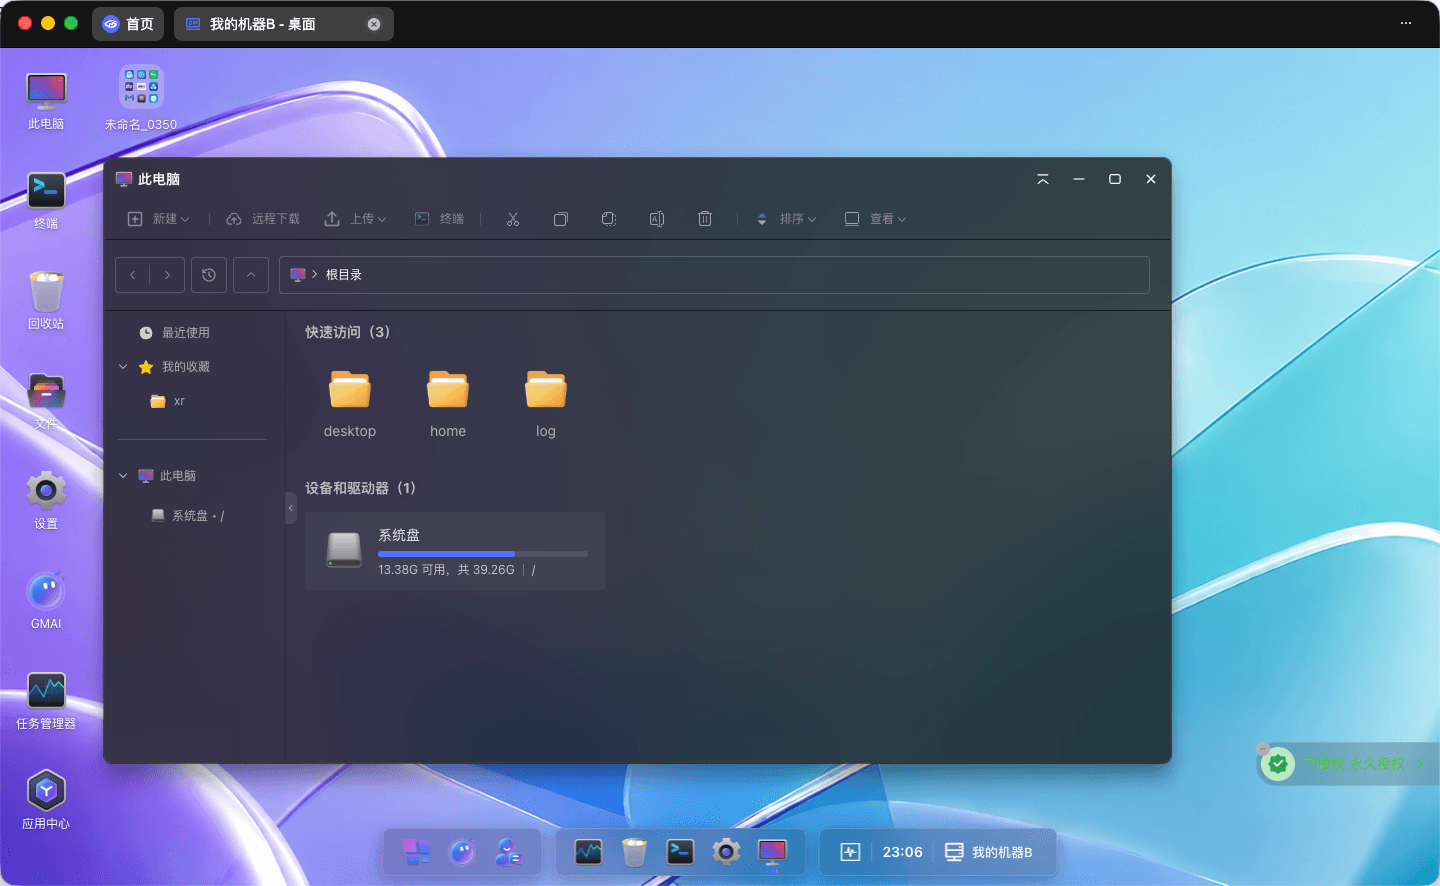Open the 排序 dropdown
This screenshot has width=1440, height=886.
click(786, 219)
